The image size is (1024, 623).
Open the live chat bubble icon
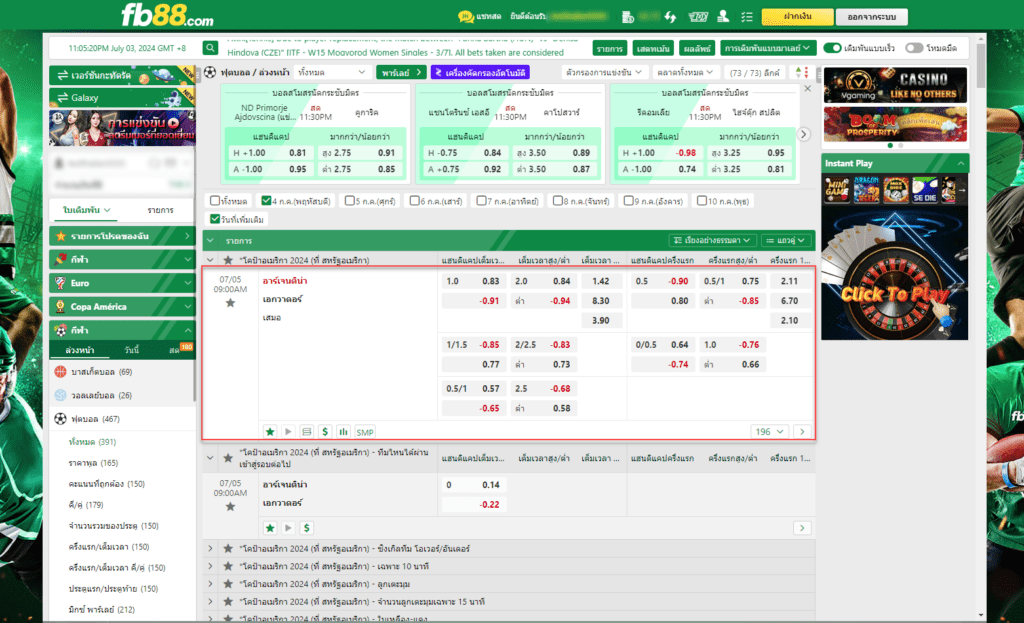466,16
